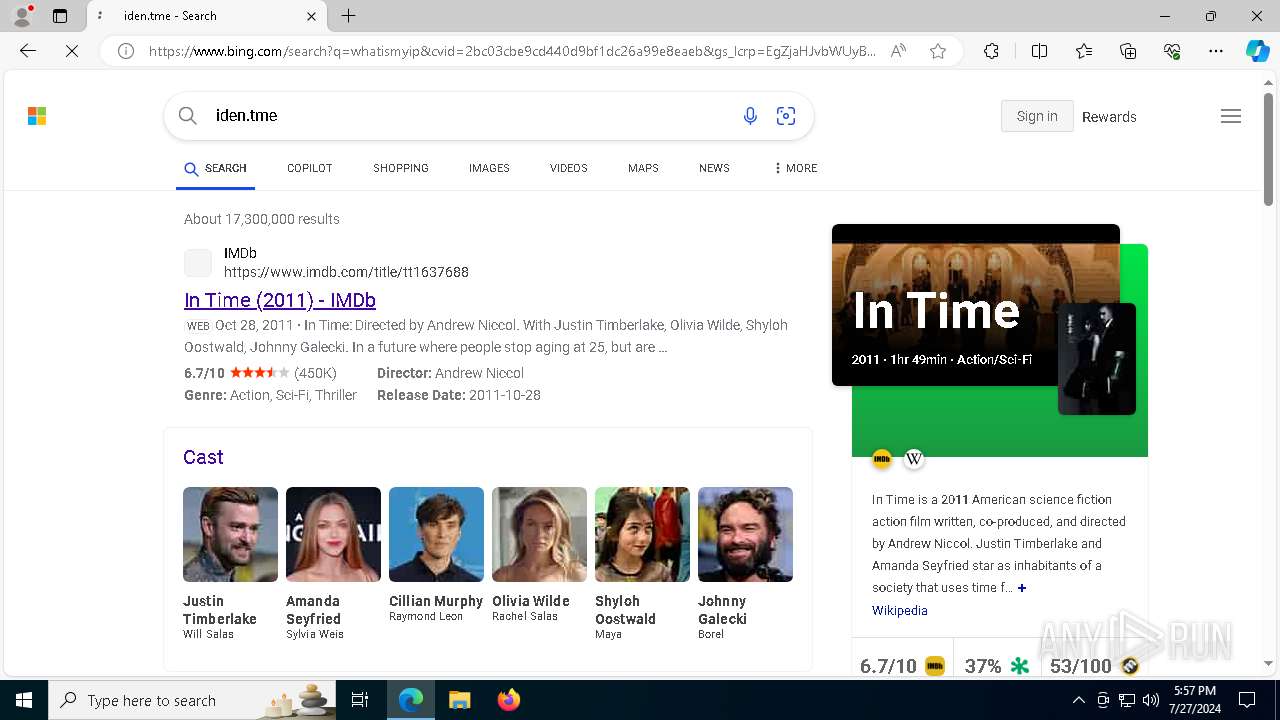Viewport: 1280px width, 720px height.
Task: Open Collections panel
Action: tap(1128, 51)
